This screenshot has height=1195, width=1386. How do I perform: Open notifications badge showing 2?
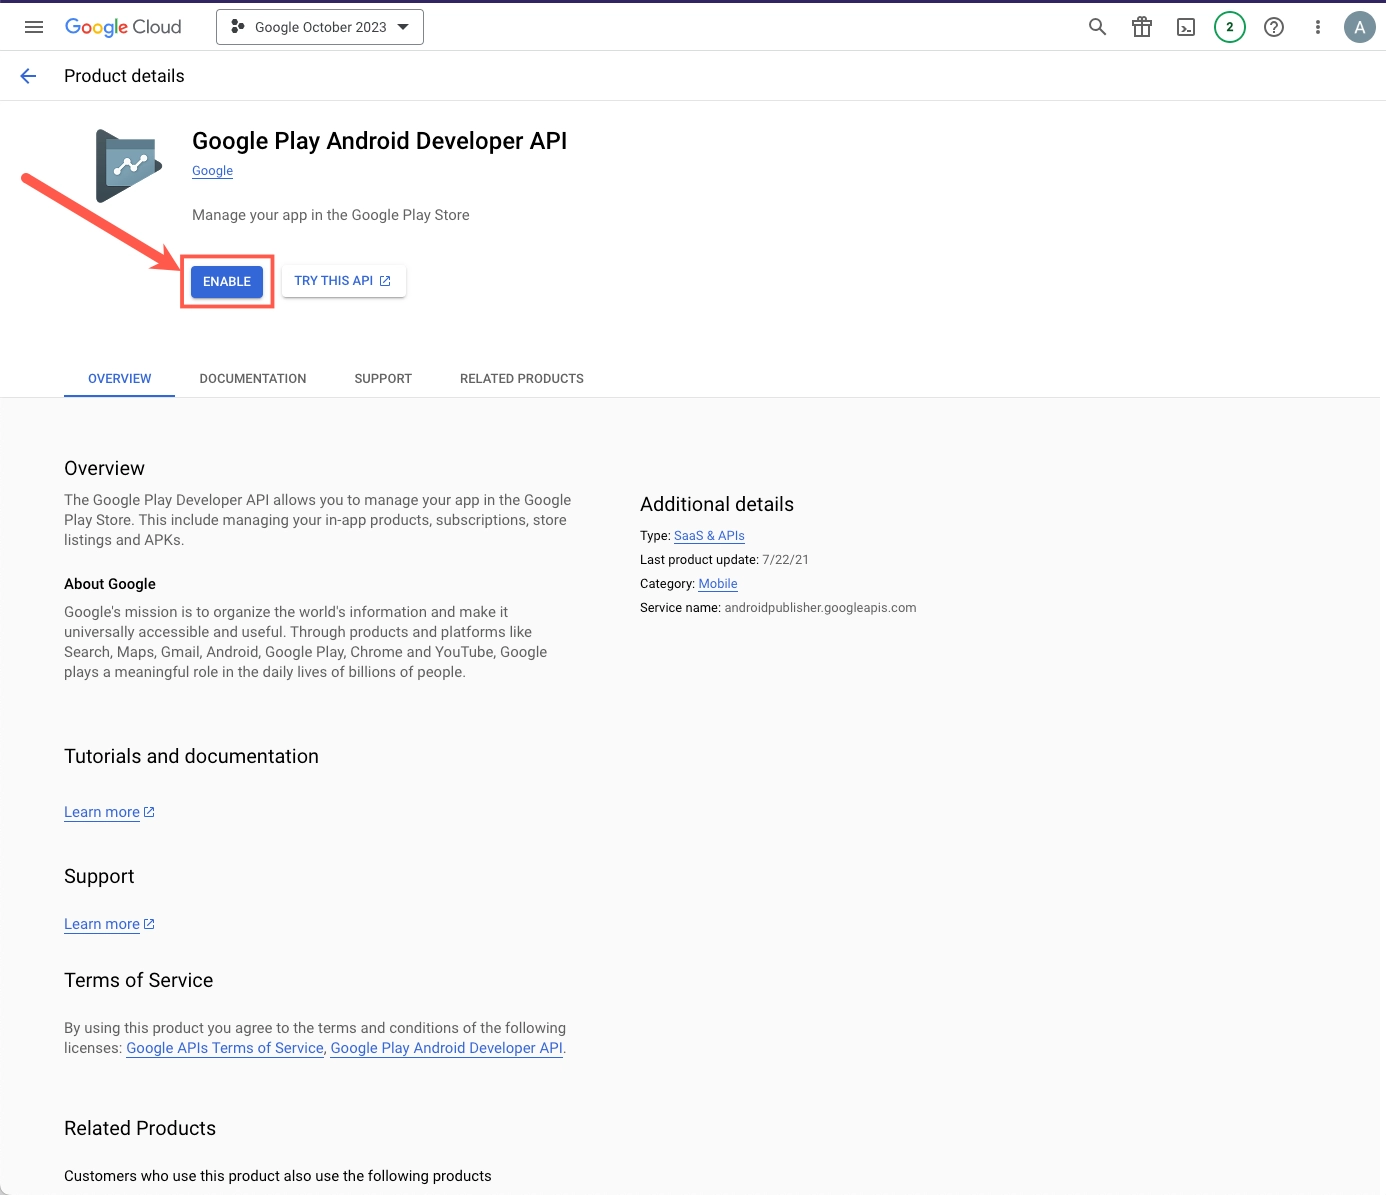1230,27
